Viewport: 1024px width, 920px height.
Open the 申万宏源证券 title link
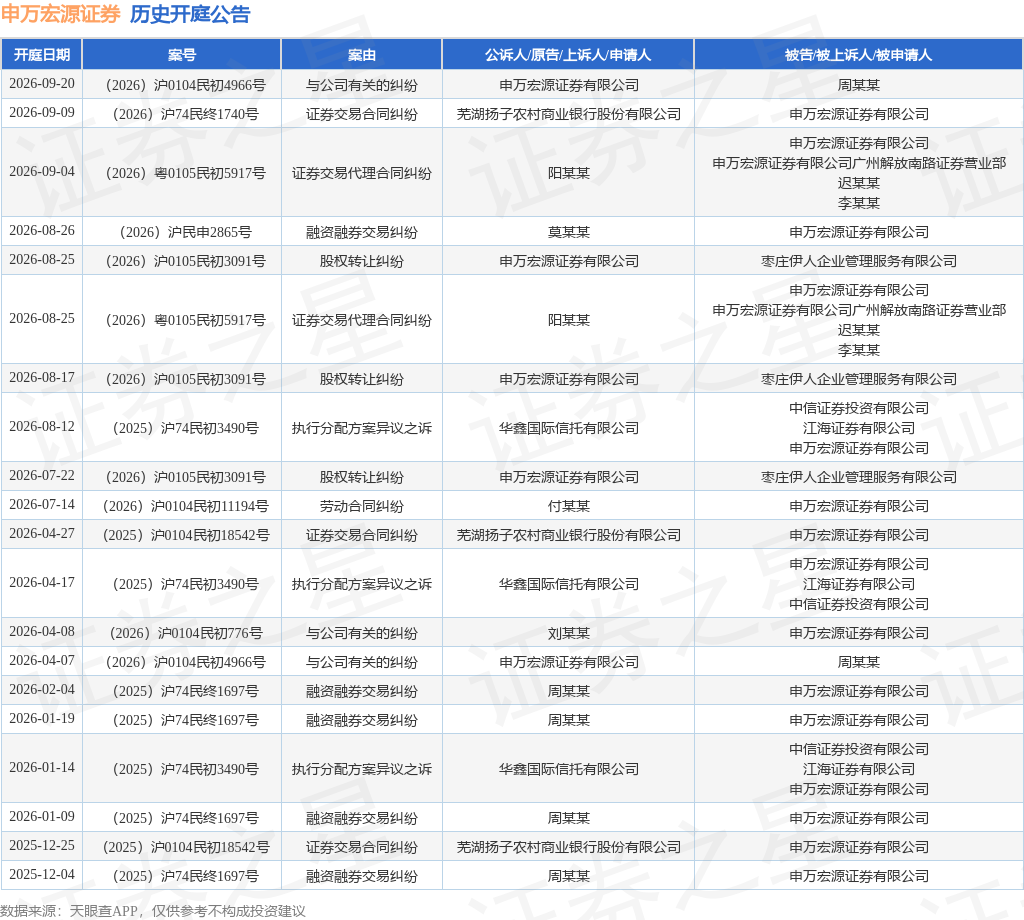(x=61, y=14)
